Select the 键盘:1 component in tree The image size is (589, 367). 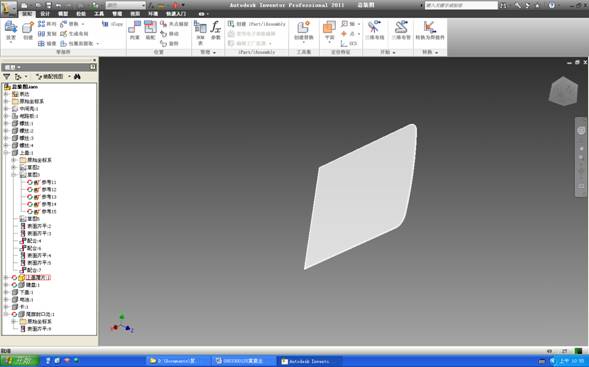(32, 285)
